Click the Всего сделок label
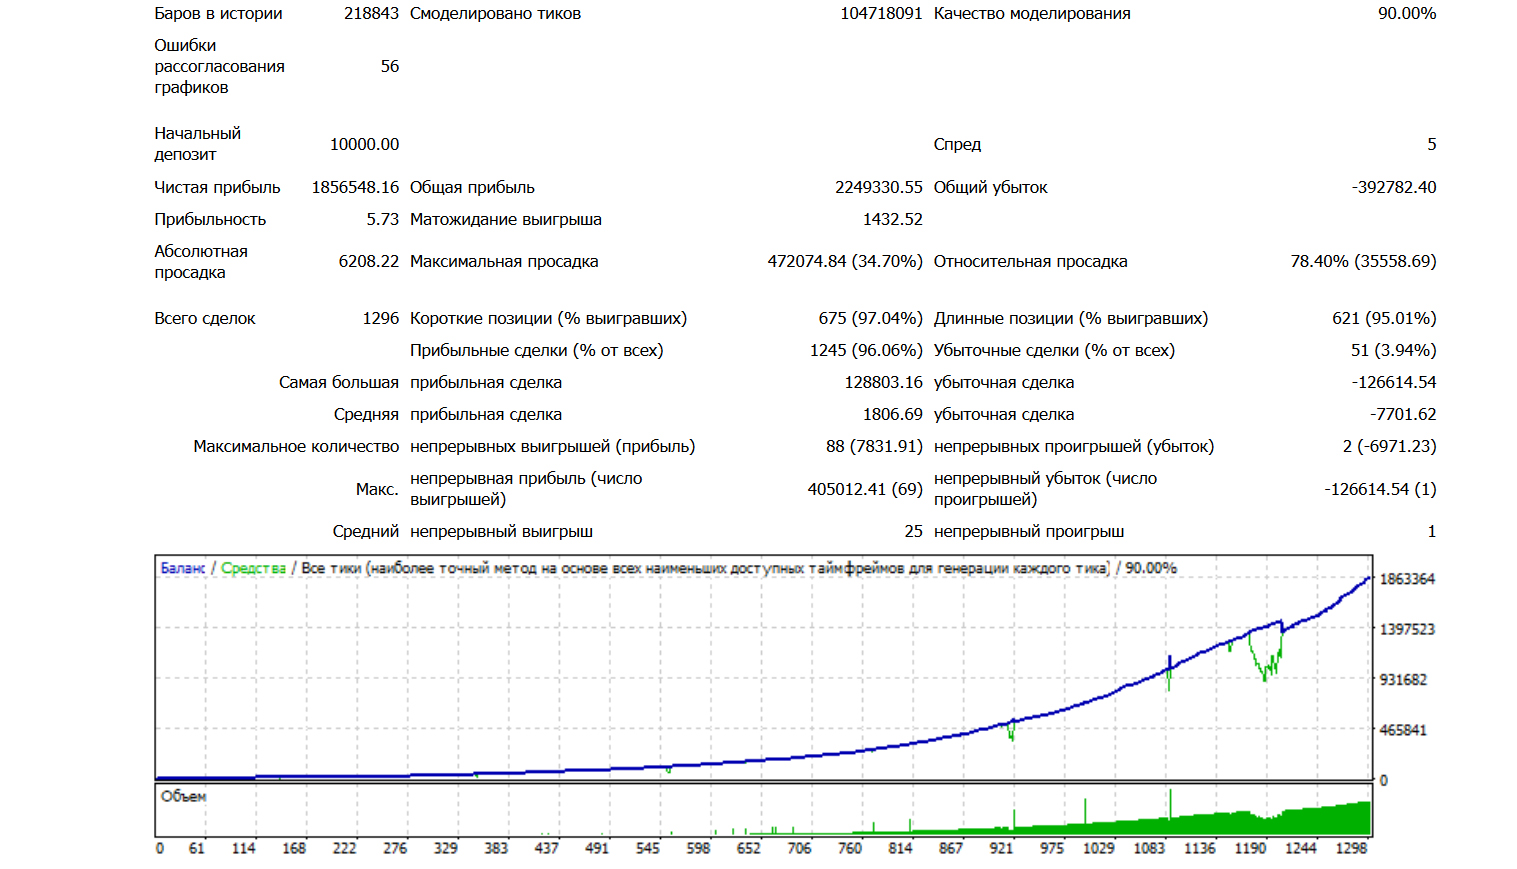The image size is (1517, 869). [x=205, y=318]
